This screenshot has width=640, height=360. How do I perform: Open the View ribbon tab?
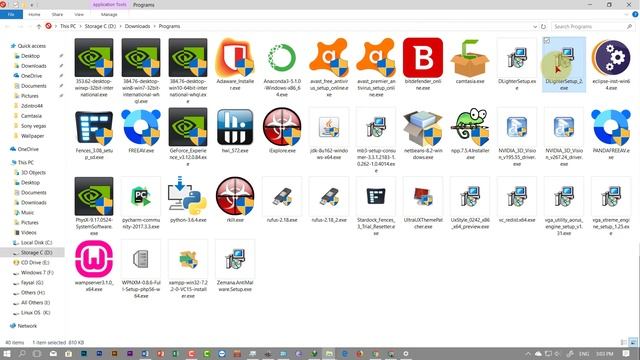click(x=79, y=14)
